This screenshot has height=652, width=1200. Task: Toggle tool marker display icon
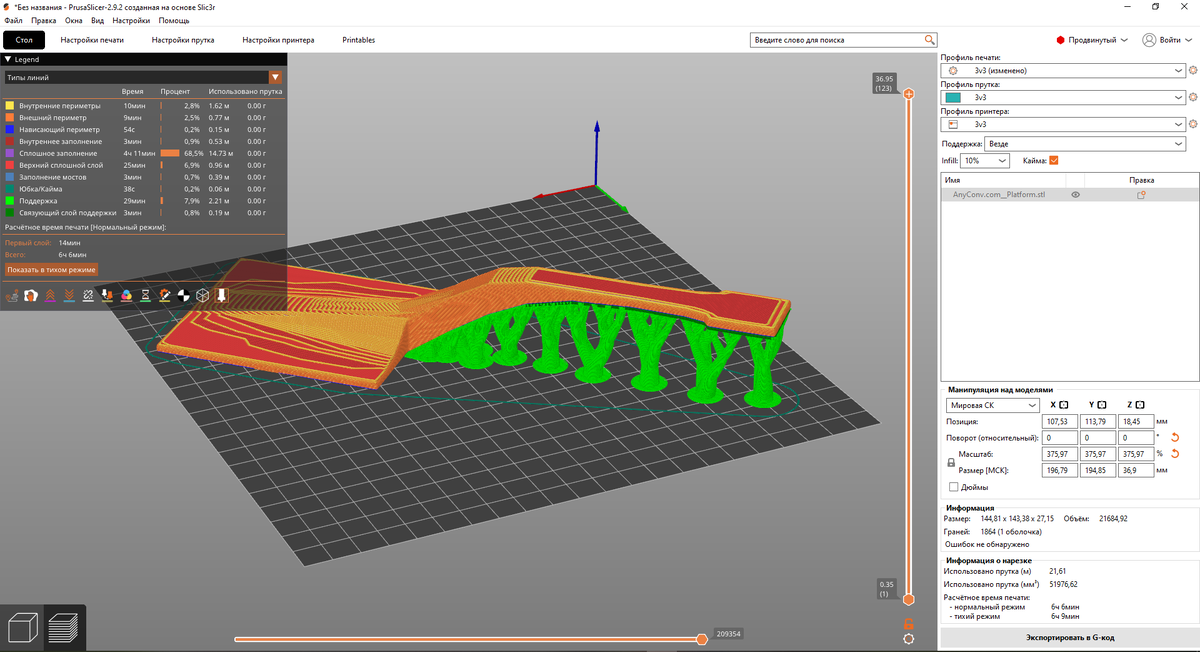[x=221, y=295]
